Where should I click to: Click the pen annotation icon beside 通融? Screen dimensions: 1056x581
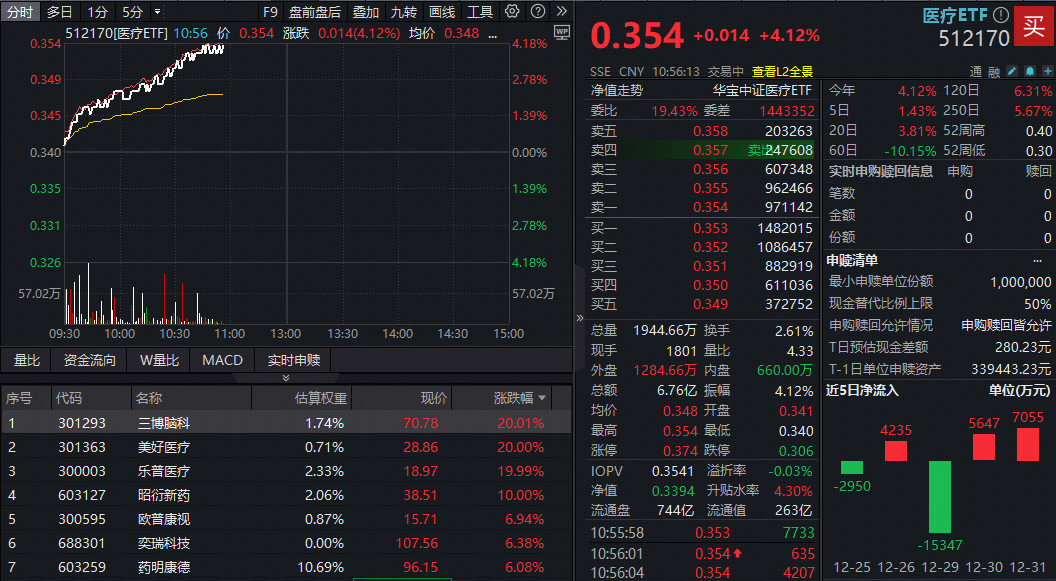click(x=1012, y=71)
